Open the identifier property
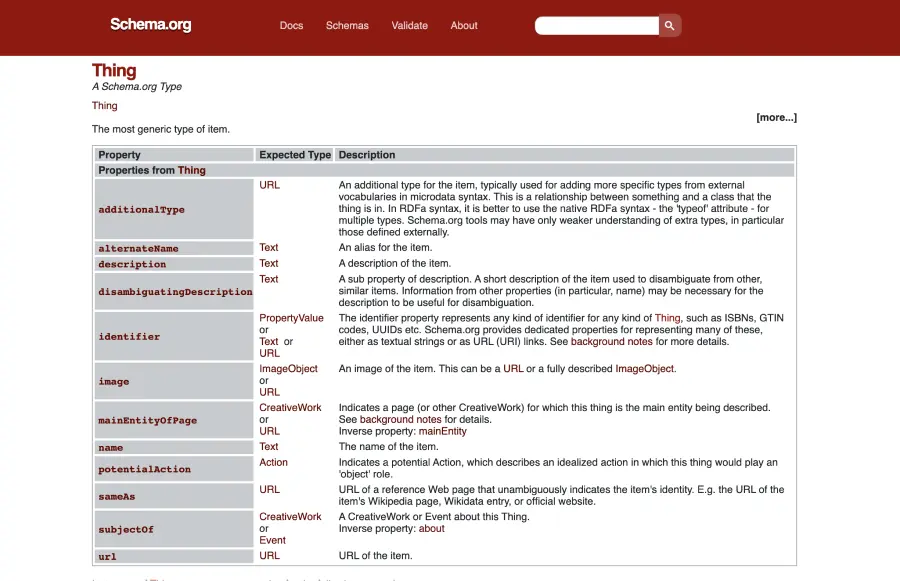900x581 pixels. pos(129,336)
